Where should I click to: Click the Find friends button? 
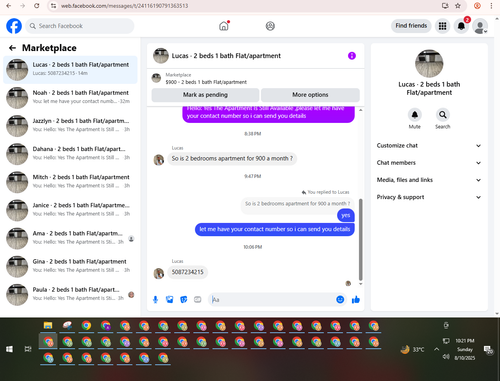411,26
